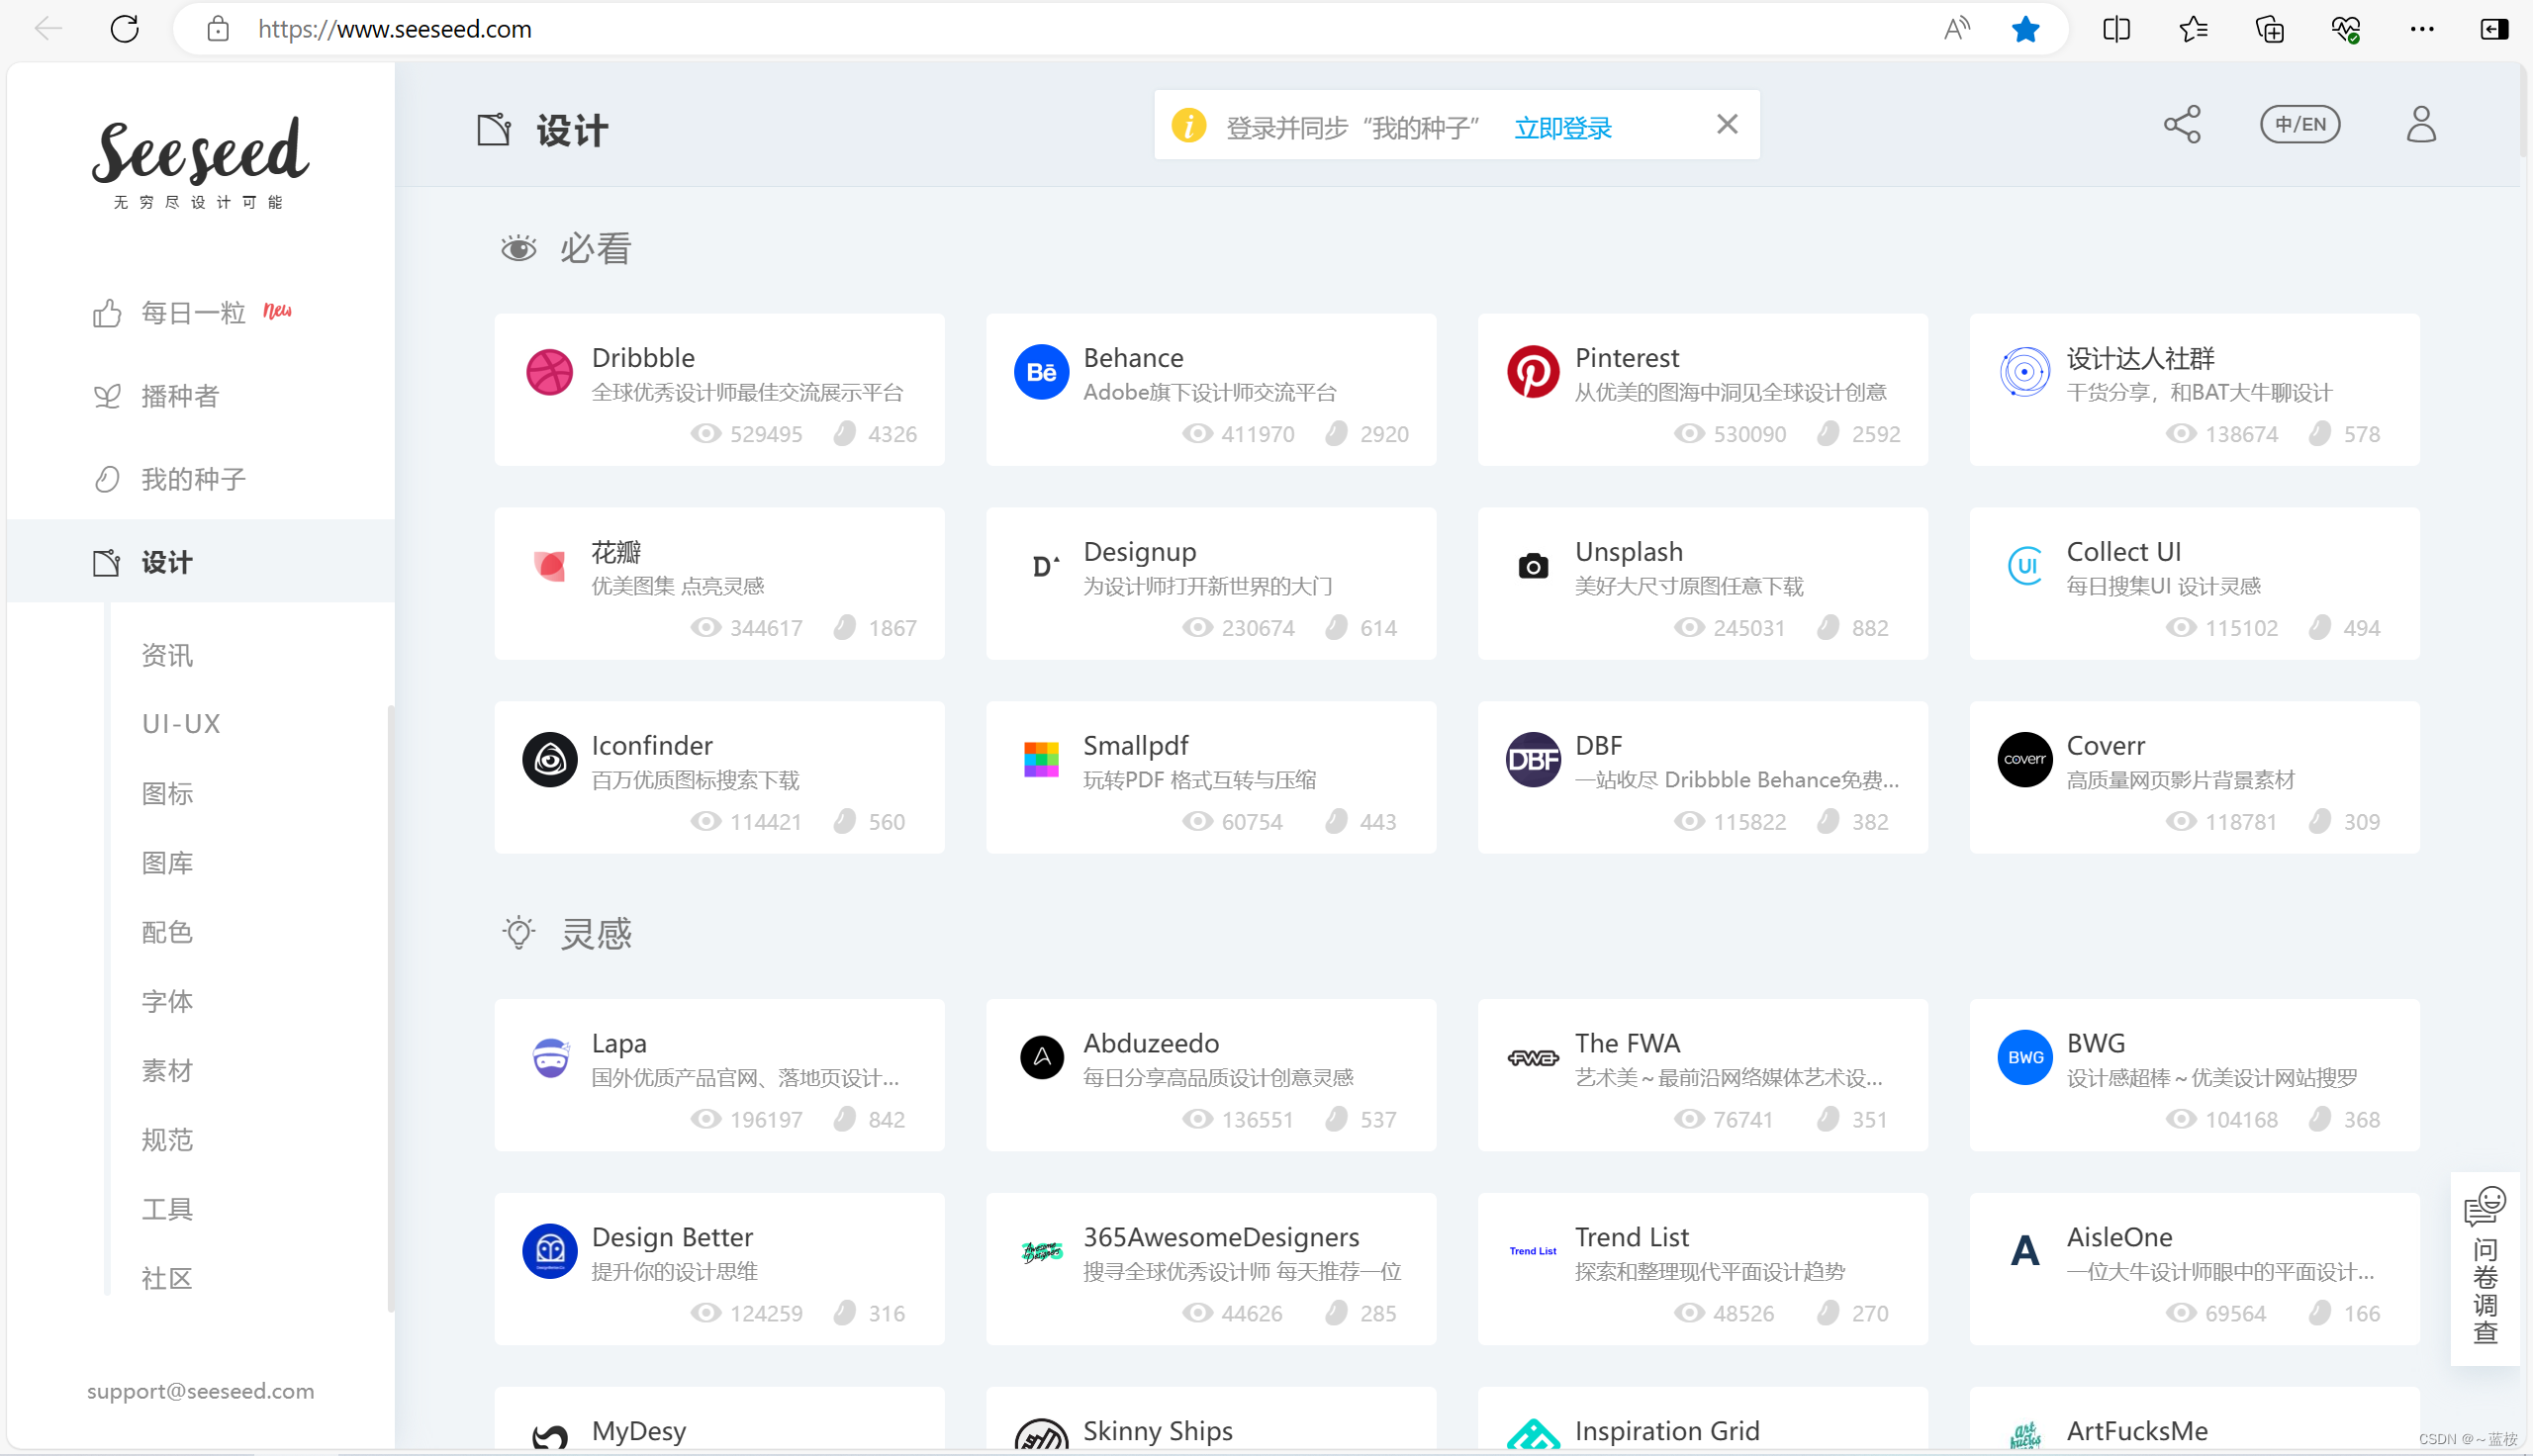Open the browser sidebar toggle icon
Viewport: 2533px width, 1456px height.
click(2494, 29)
